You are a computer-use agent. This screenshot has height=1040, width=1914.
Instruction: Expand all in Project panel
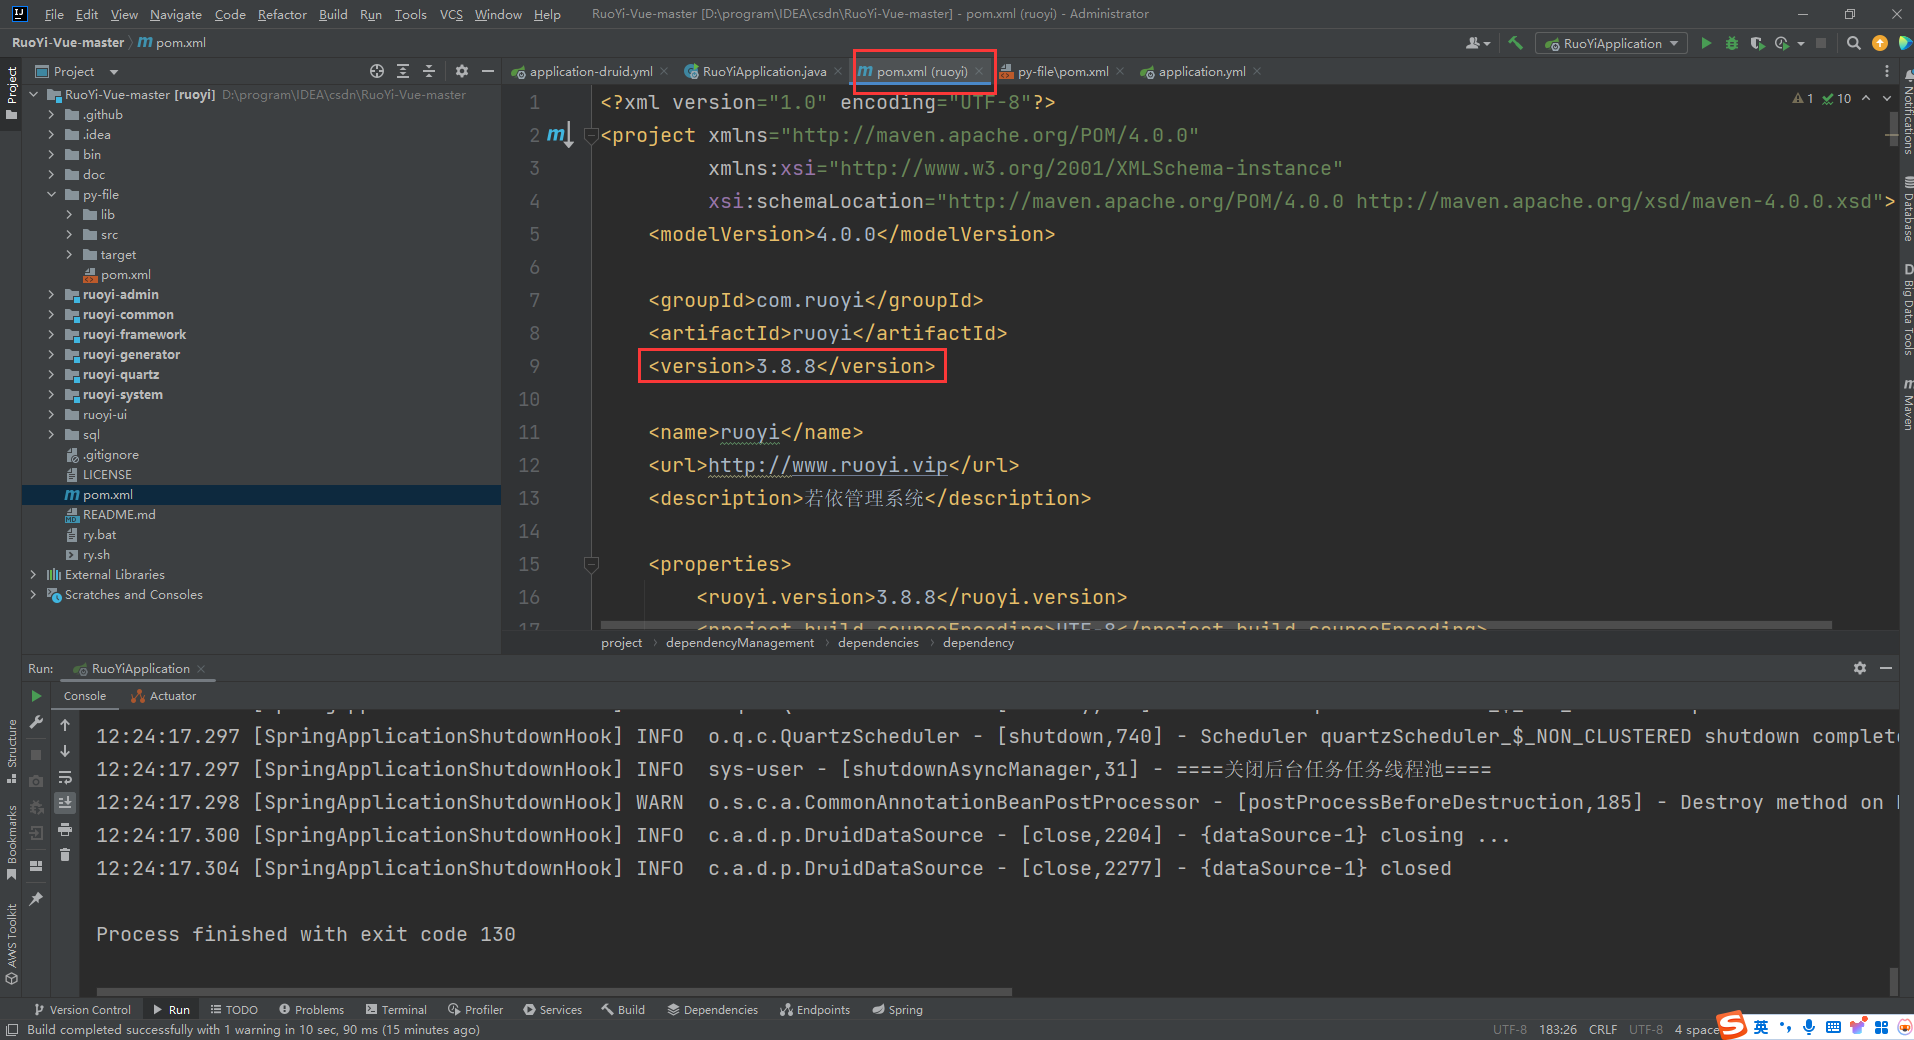(x=403, y=71)
